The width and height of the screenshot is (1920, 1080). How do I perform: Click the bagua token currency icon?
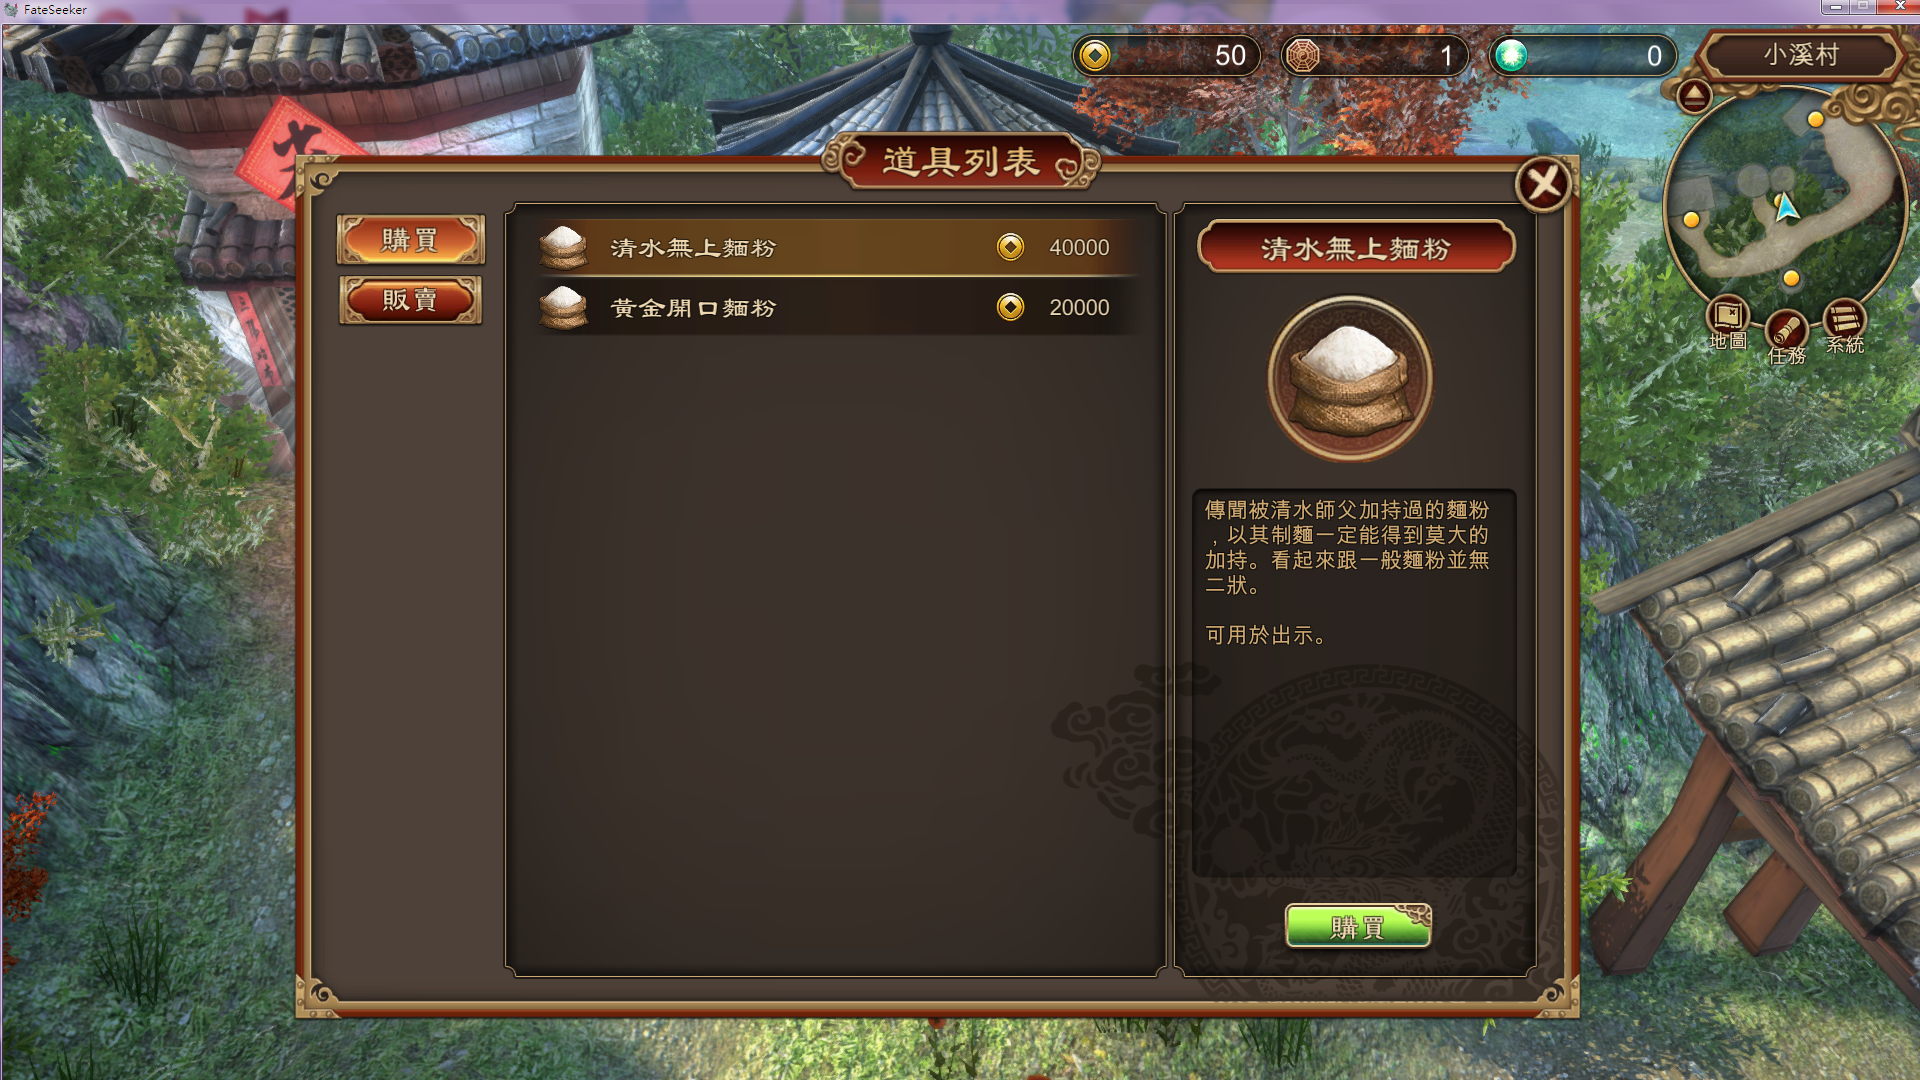click(1302, 55)
